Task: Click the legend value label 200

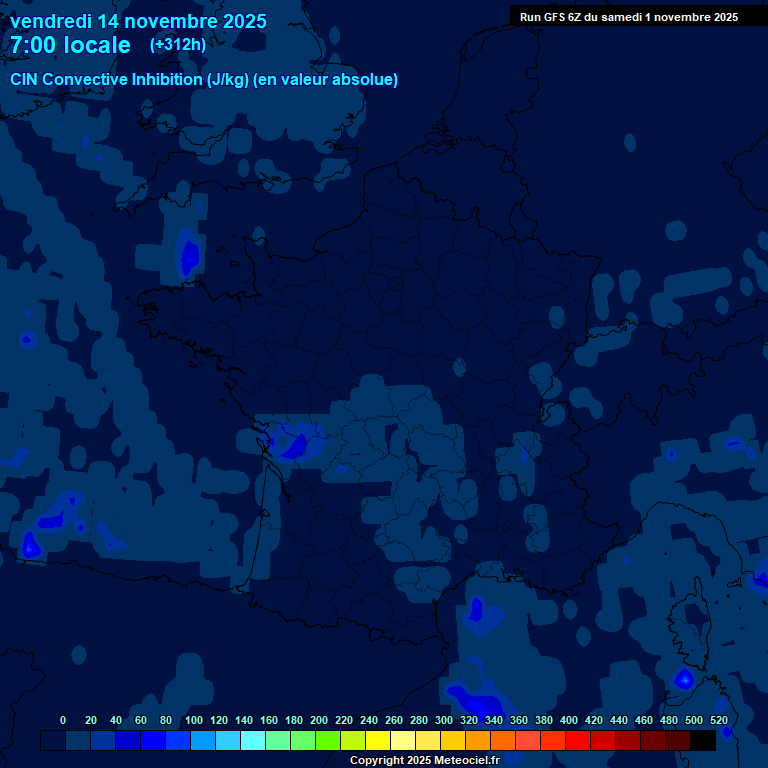Action: coord(319,720)
